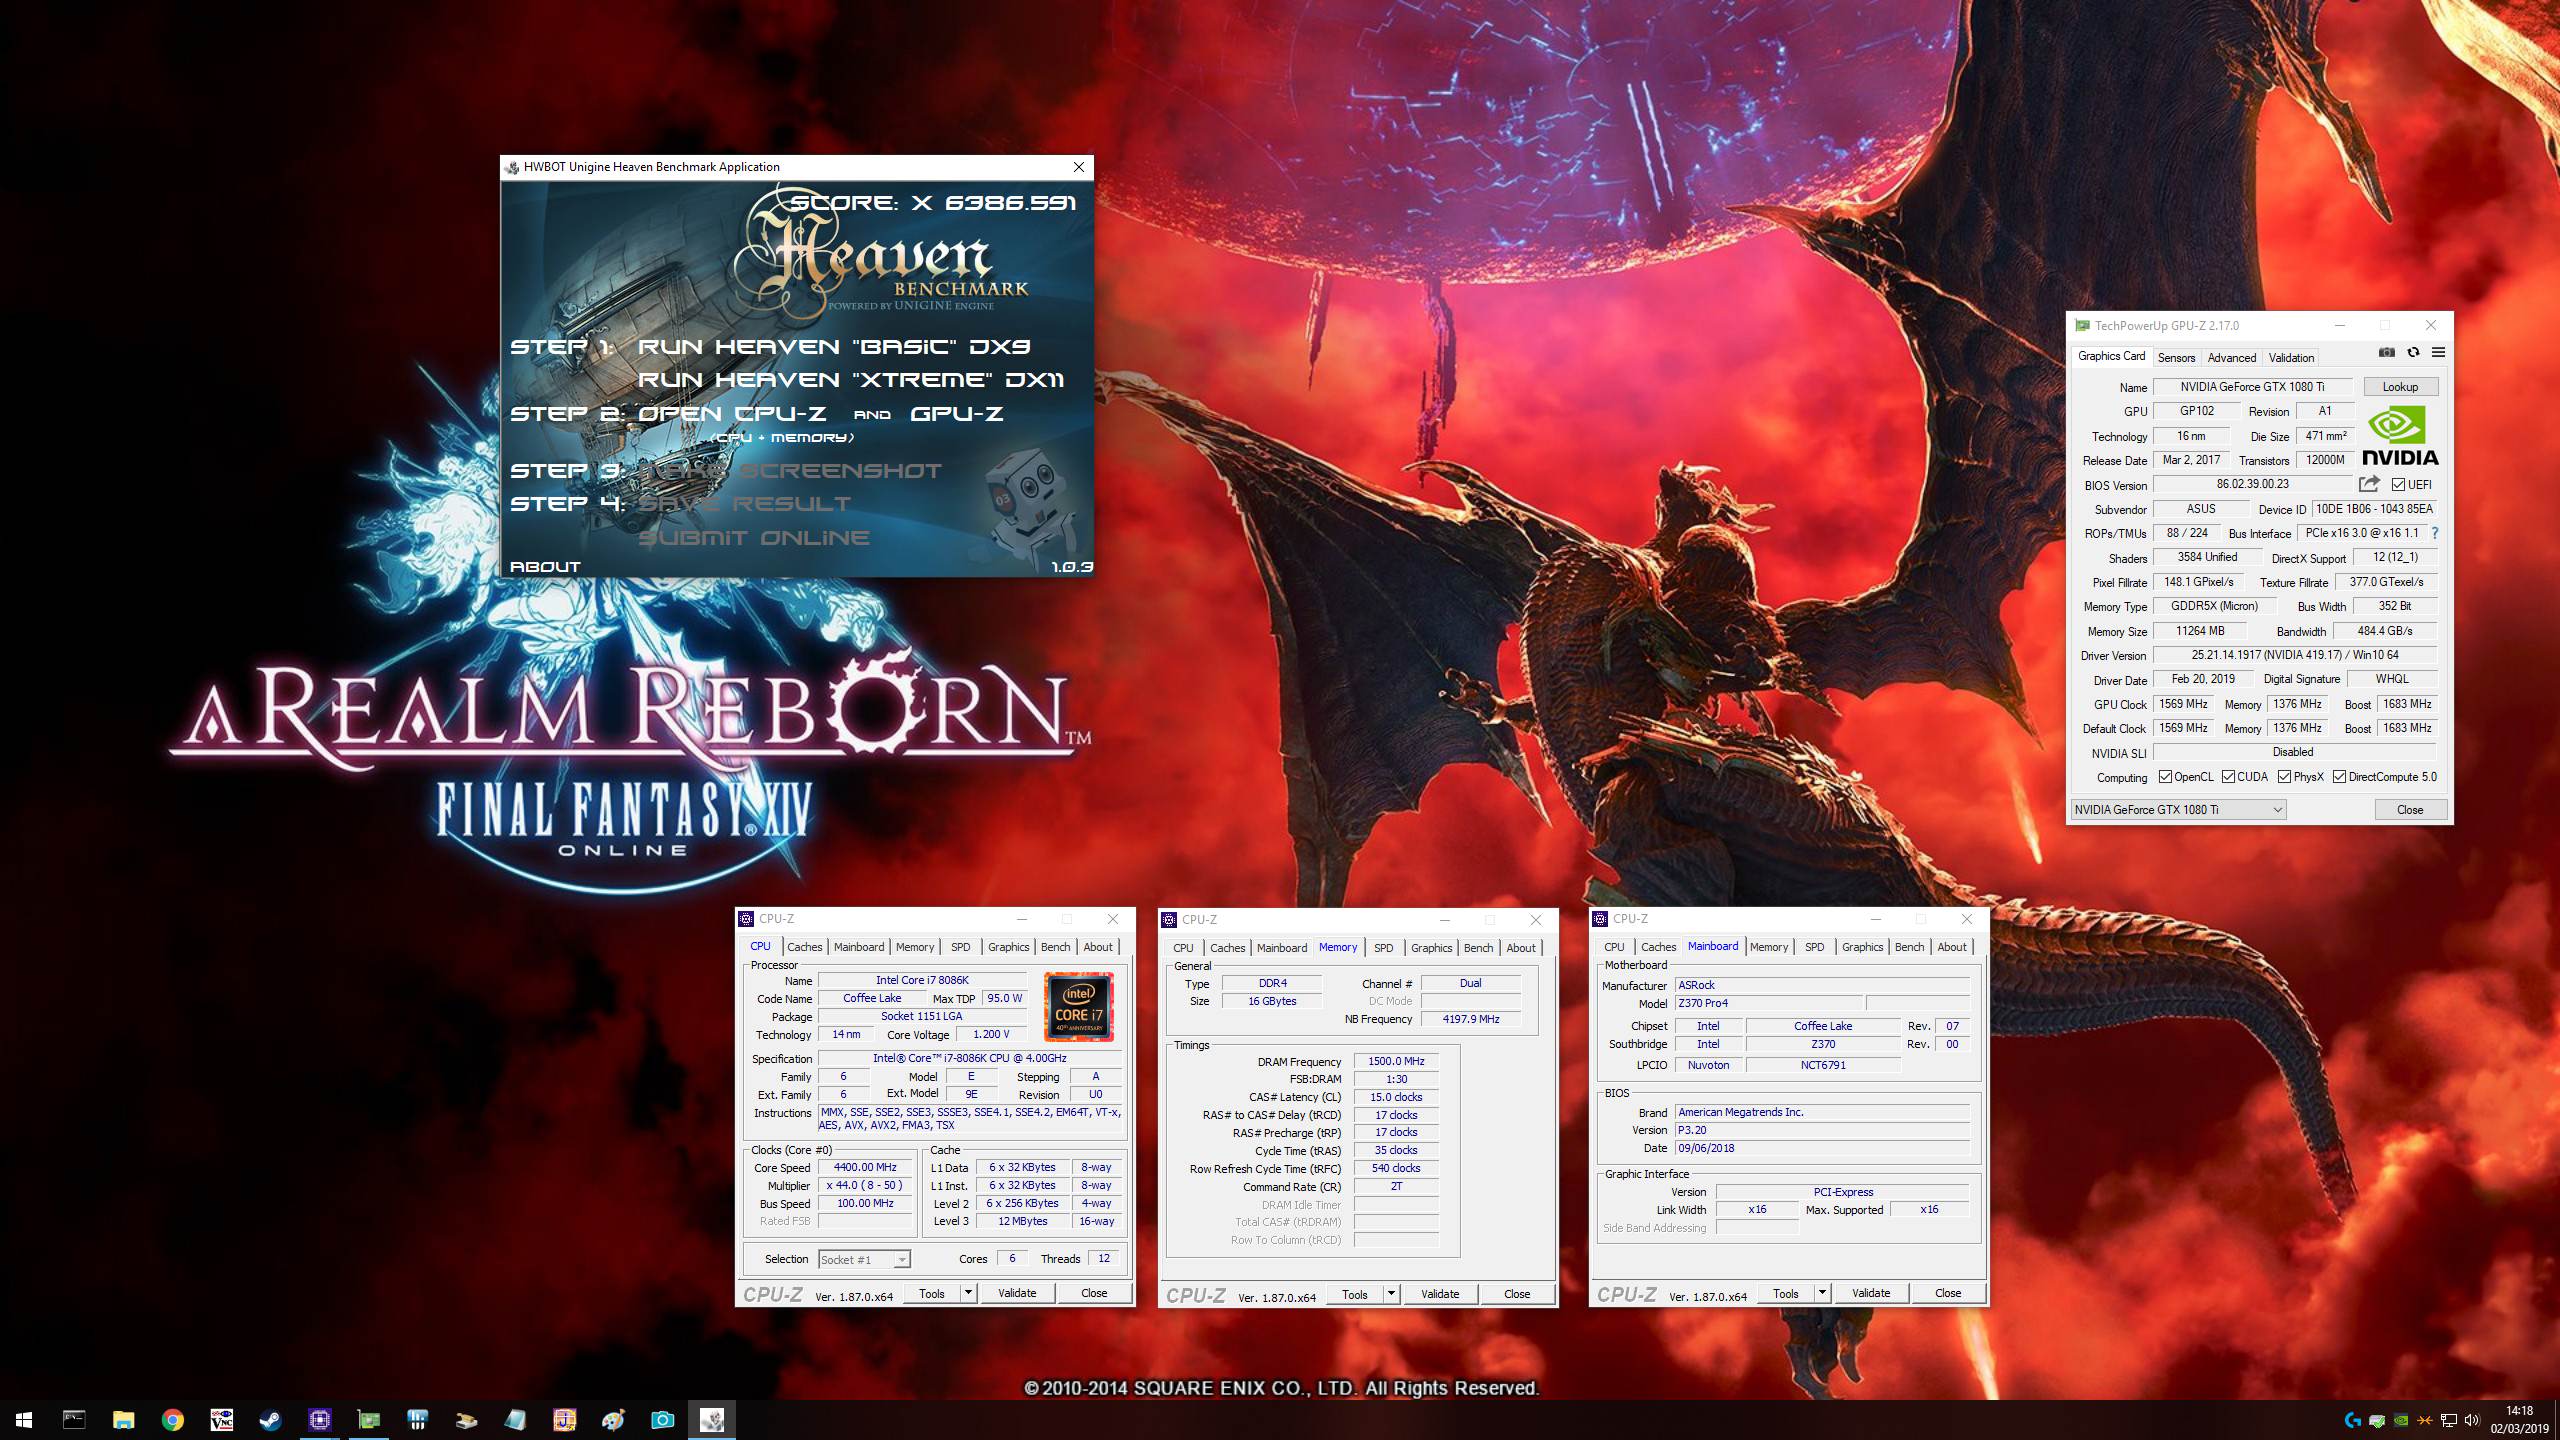The width and height of the screenshot is (2560, 1440).
Task: Open About tab in CPU-Z Memory window
Action: click(1521, 948)
